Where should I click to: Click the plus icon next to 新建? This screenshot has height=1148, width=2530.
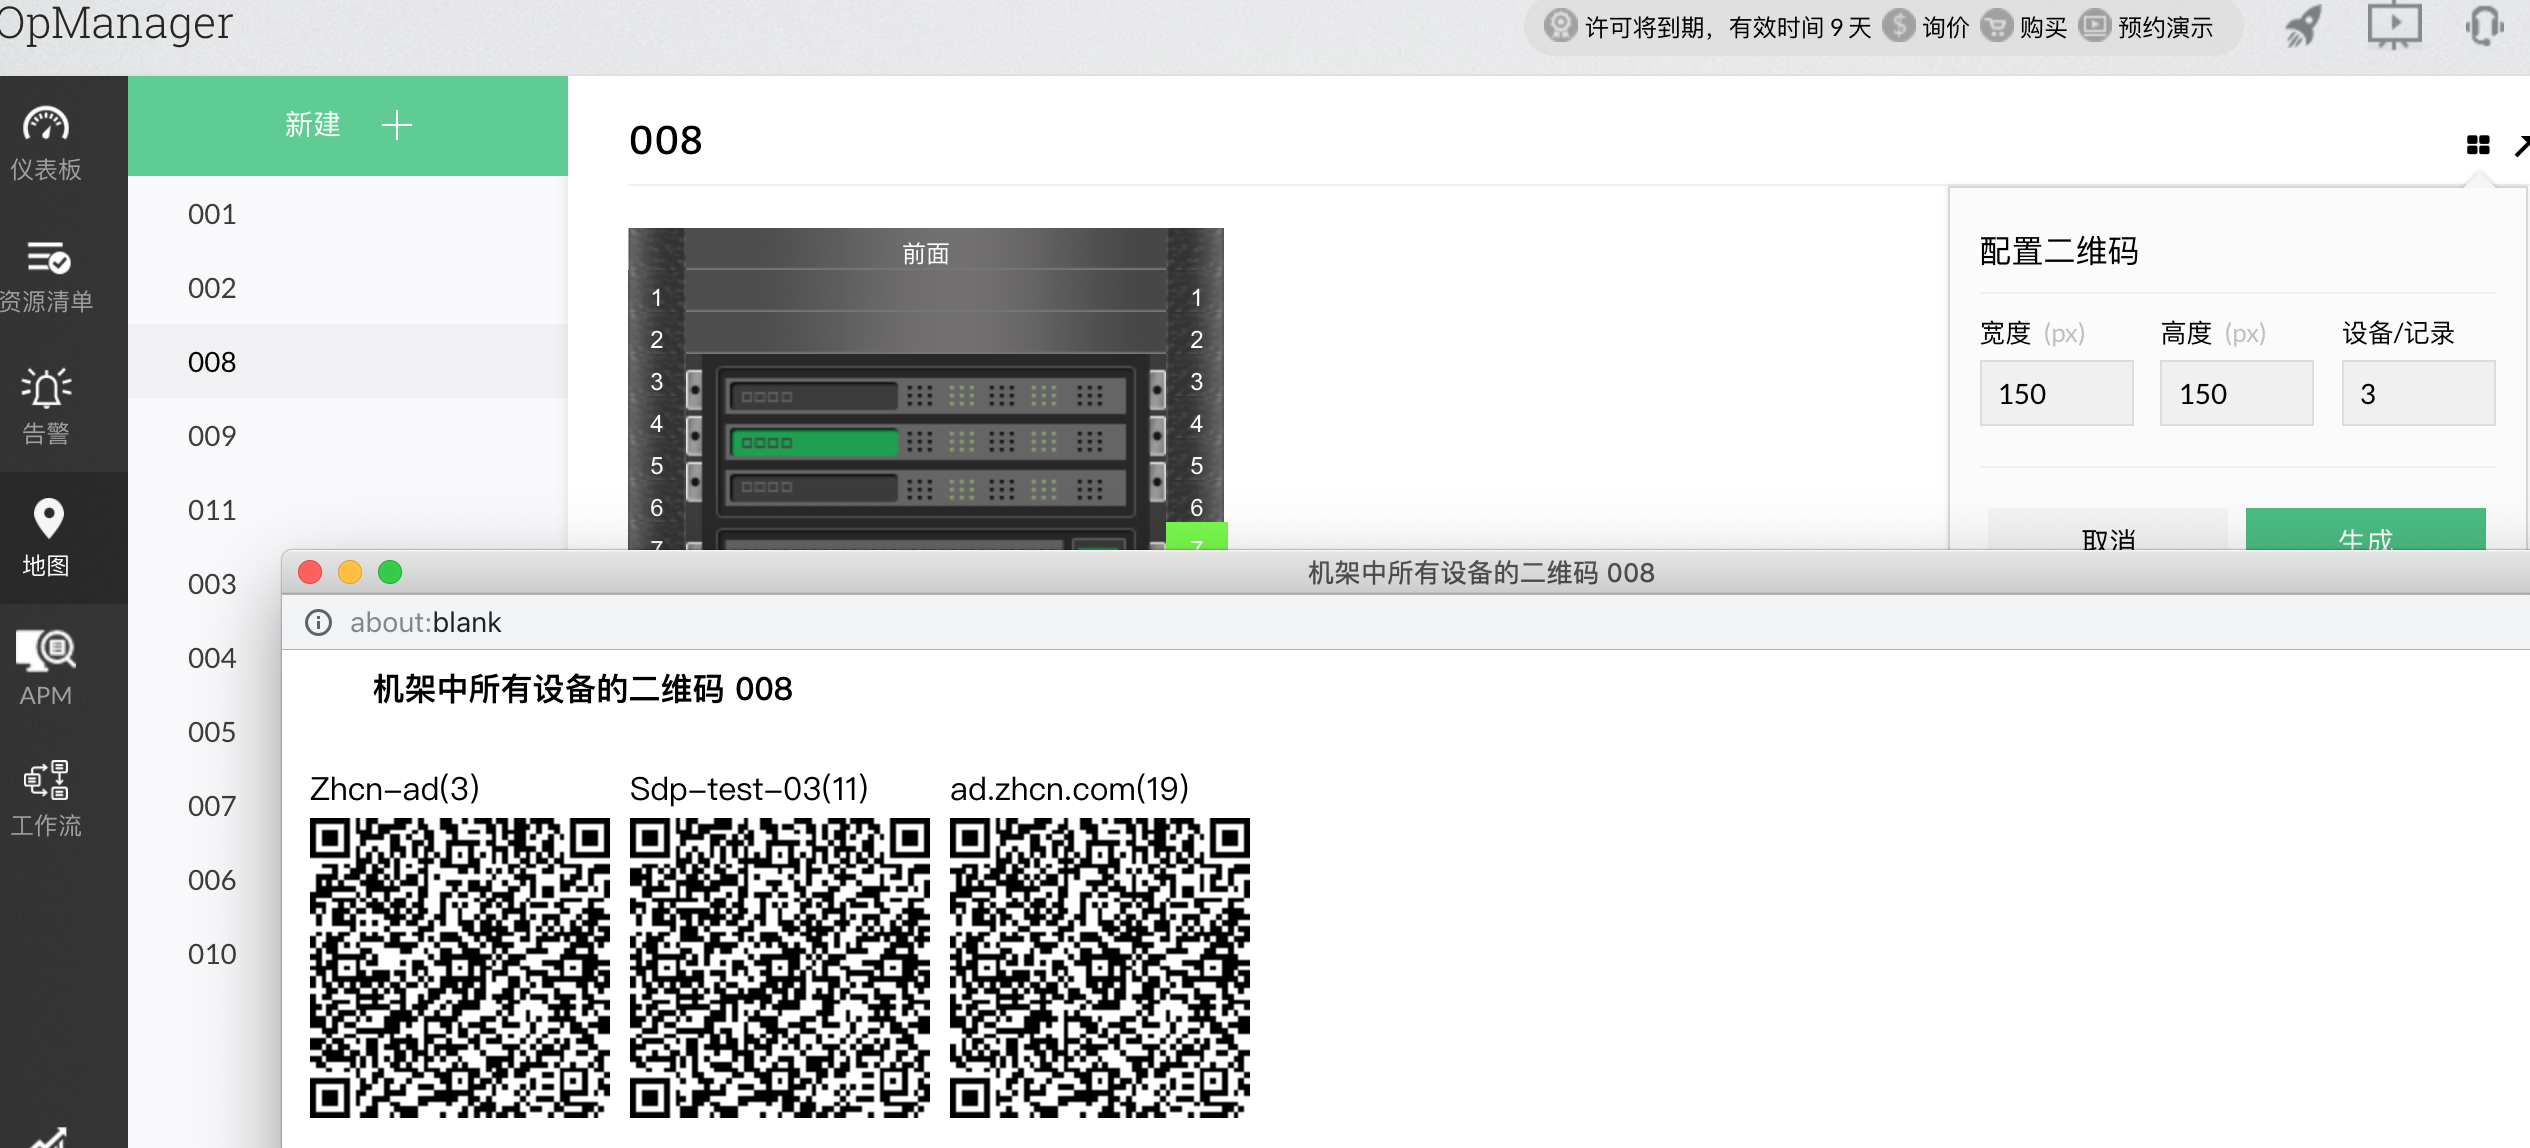(x=397, y=125)
